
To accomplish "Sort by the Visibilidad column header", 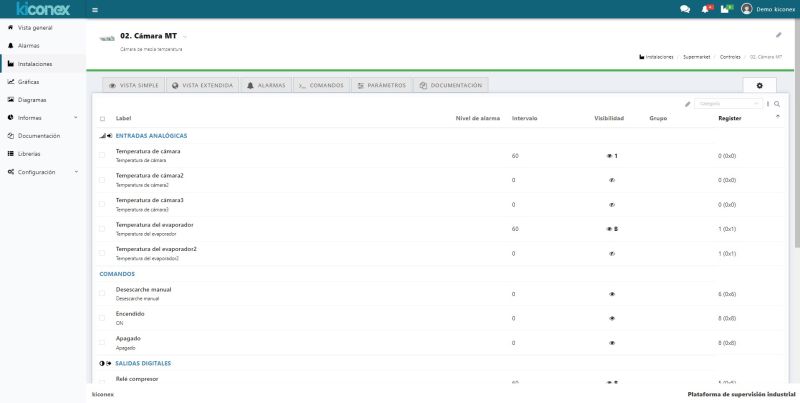I will (x=609, y=118).
